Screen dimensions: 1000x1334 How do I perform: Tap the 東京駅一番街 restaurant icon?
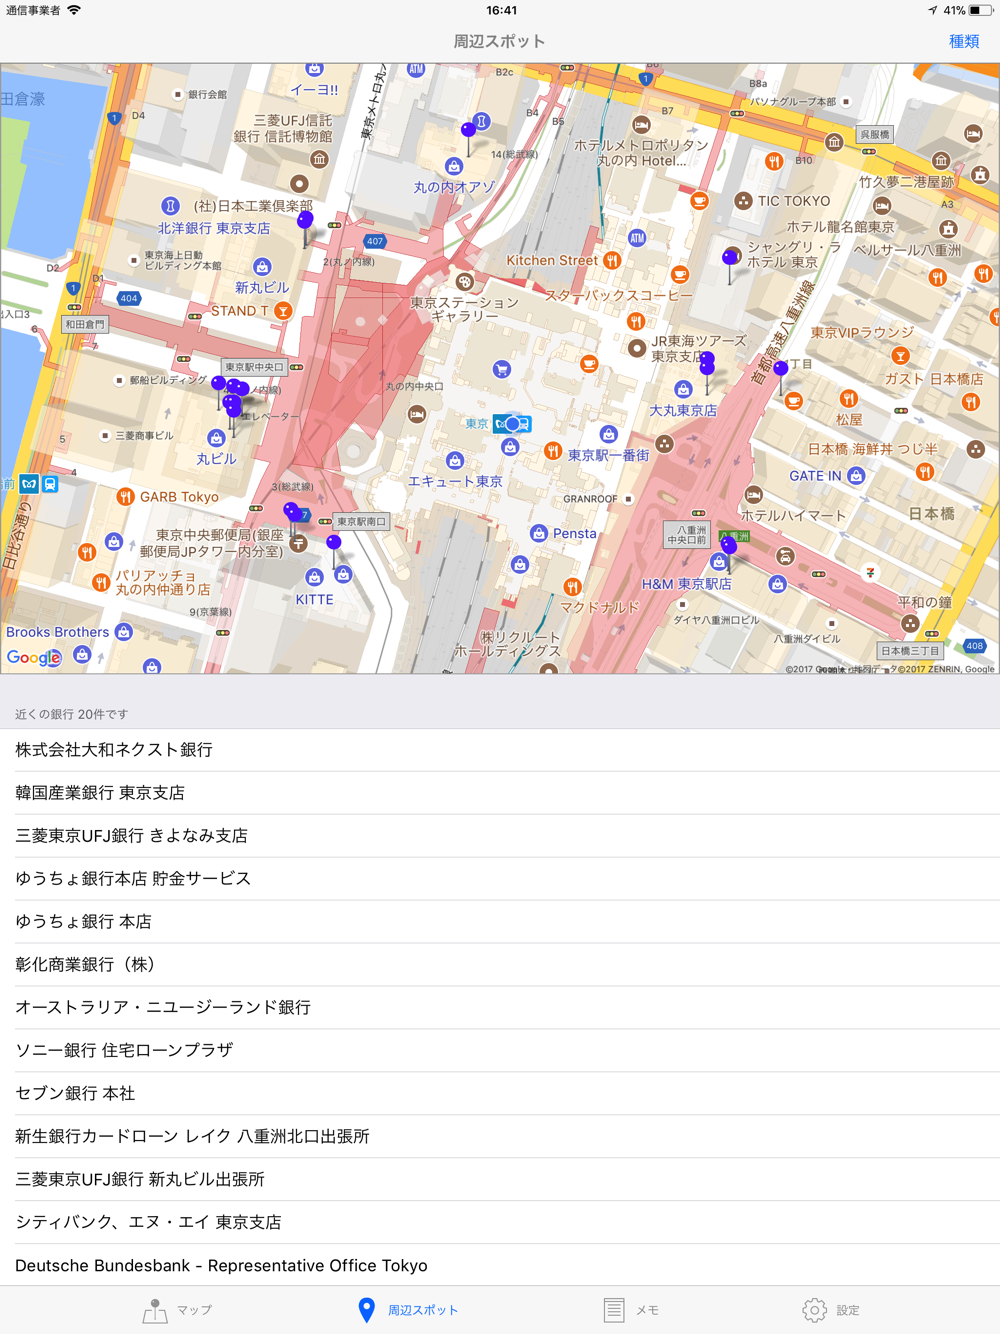tap(552, 452)
